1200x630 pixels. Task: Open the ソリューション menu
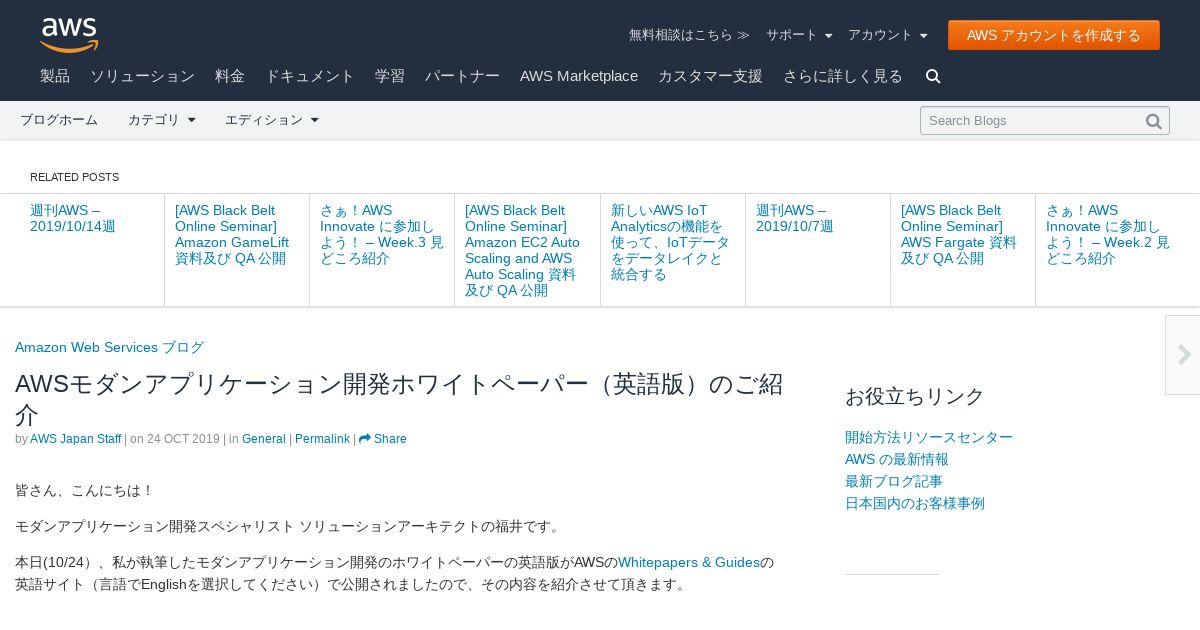142,76
